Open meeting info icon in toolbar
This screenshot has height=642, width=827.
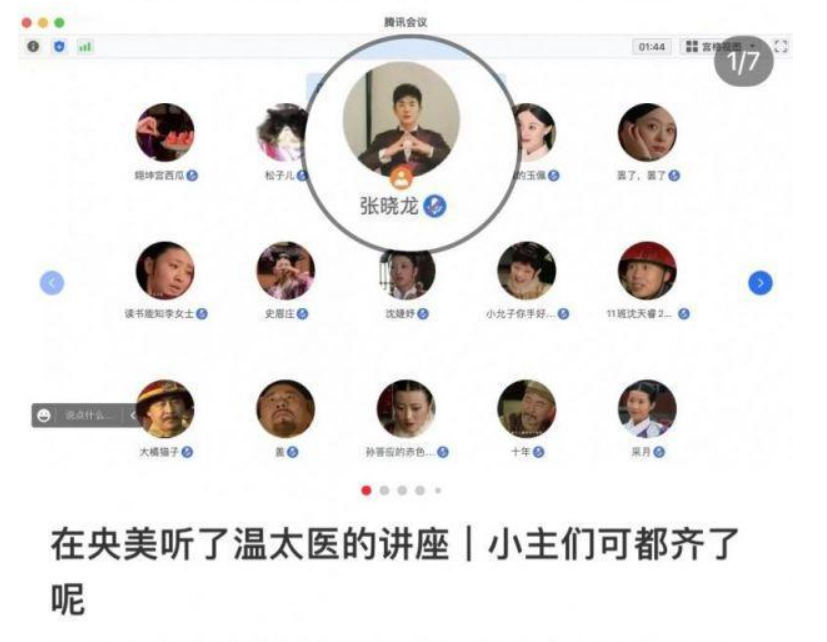point(33,46)
